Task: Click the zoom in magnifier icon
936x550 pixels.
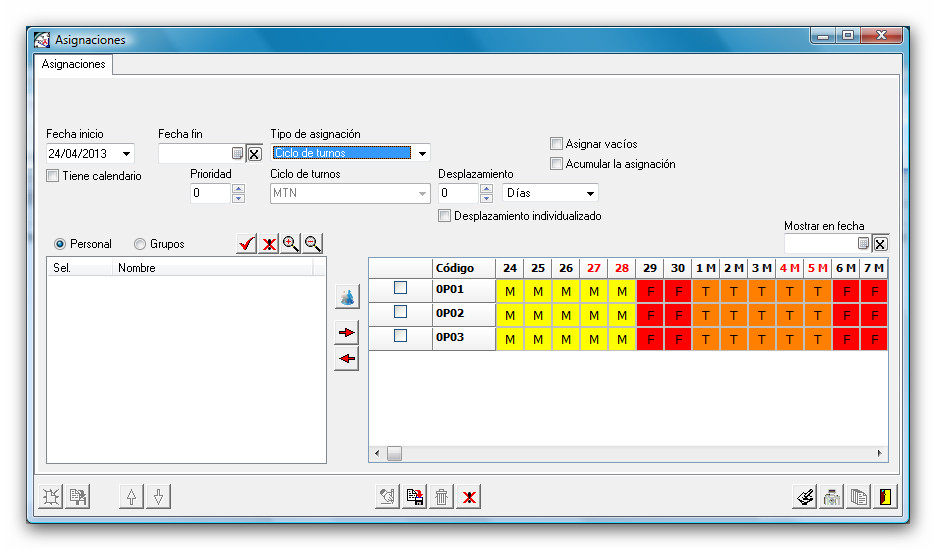Action: pos(291,244)
